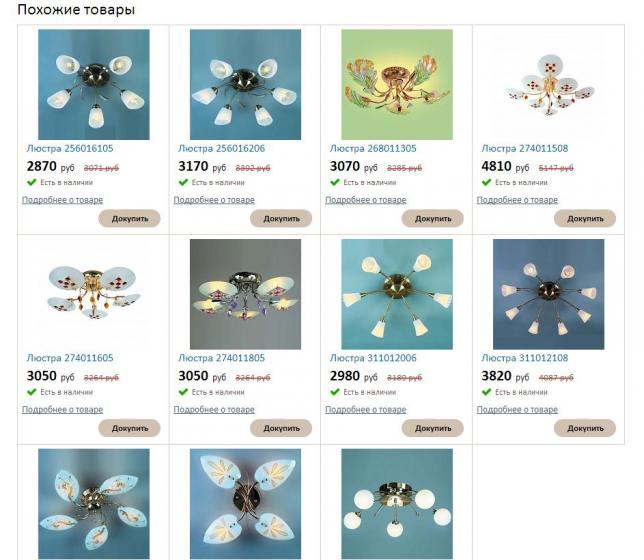The image size is (644, 560).
Task: Open bottom-row chandelier with five round white globes
Action: (x=397, y=504)
